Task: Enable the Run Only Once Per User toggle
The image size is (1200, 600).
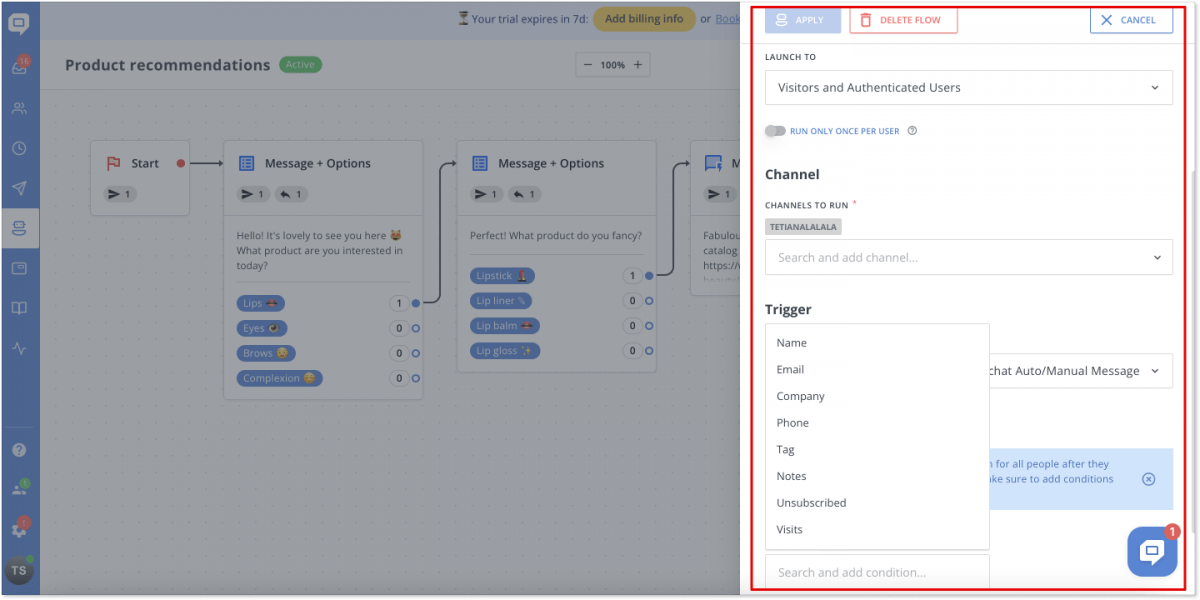Action: [775, 131]
